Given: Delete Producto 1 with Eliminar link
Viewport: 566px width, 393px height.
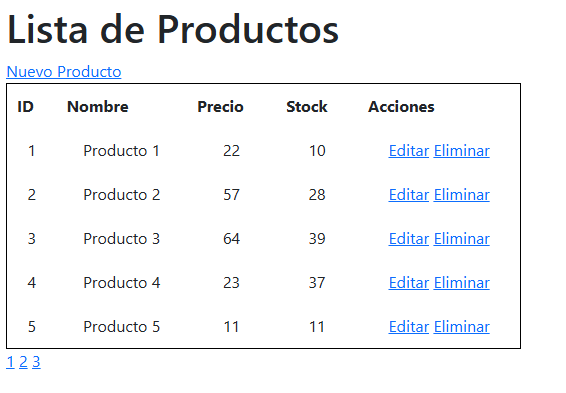Looking at the screenshot, I should click(x=462, y=150).
